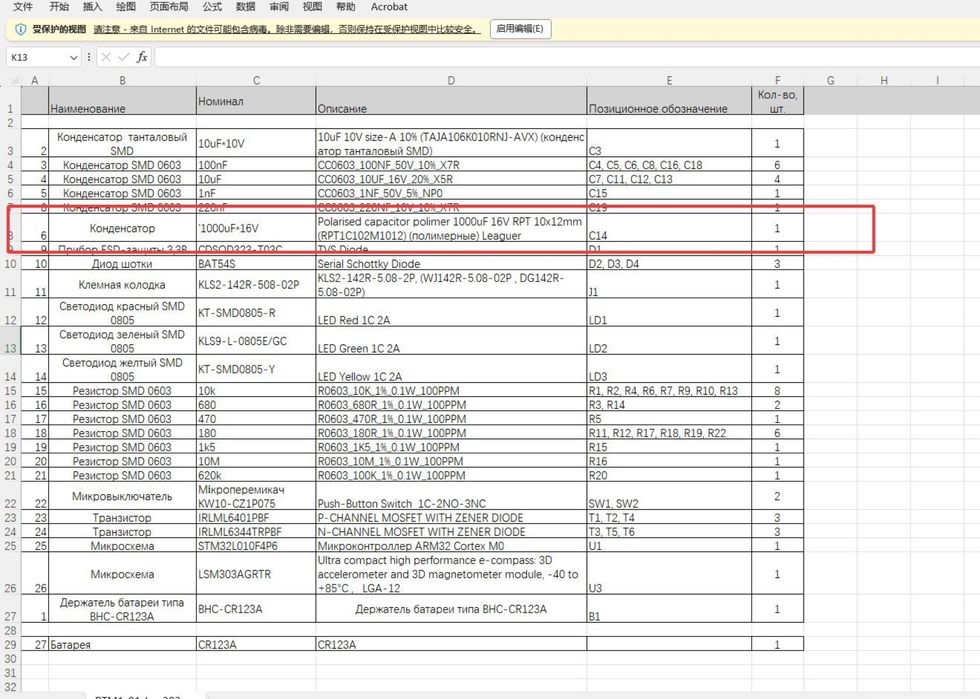Select the cell LSM303AGRTR
Image resolution: width=980 pixels, height=699 pixels.
[256, 574]
